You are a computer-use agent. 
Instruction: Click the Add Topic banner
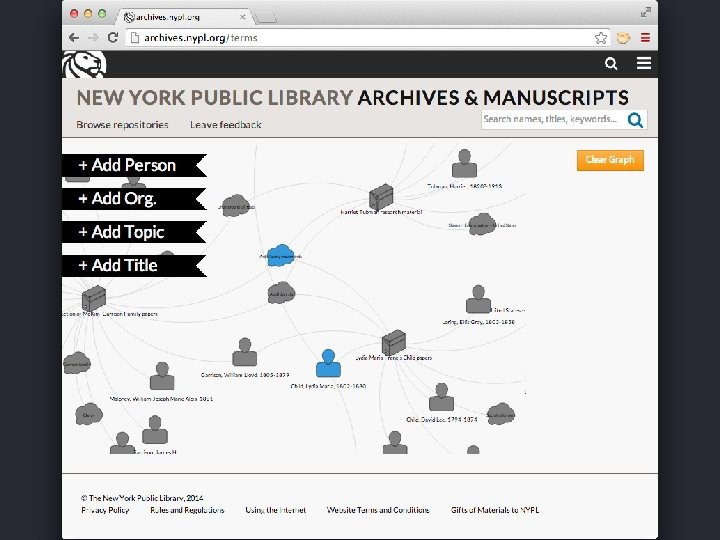134,232
